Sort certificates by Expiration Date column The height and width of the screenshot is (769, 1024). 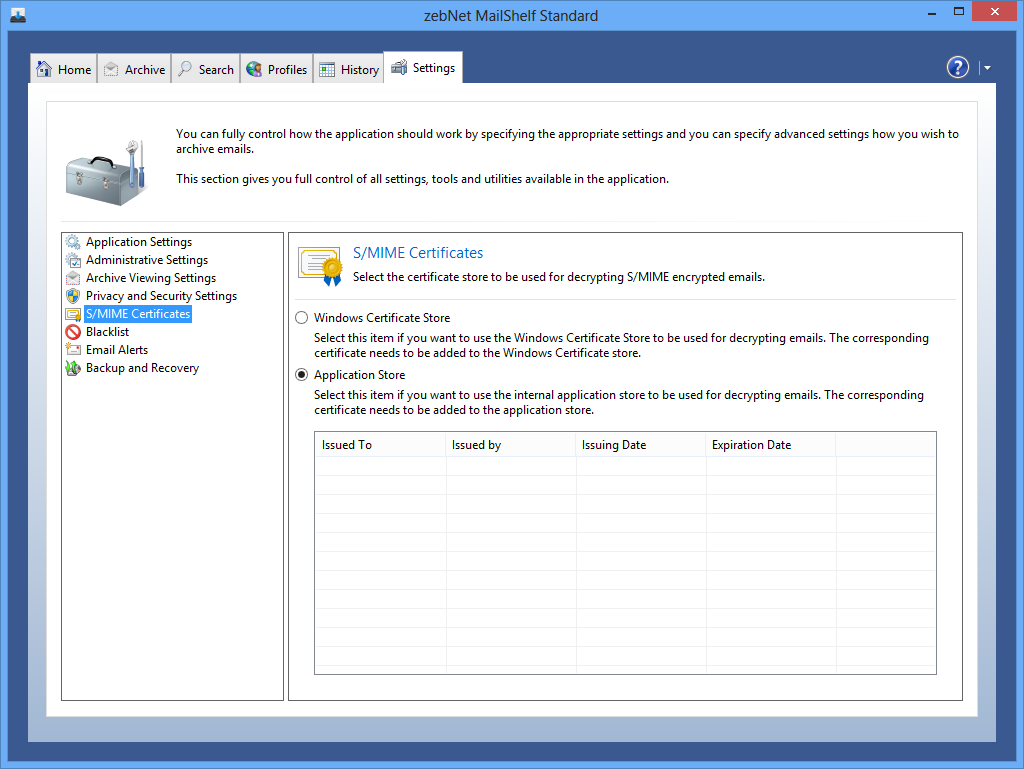click(770, 445)
